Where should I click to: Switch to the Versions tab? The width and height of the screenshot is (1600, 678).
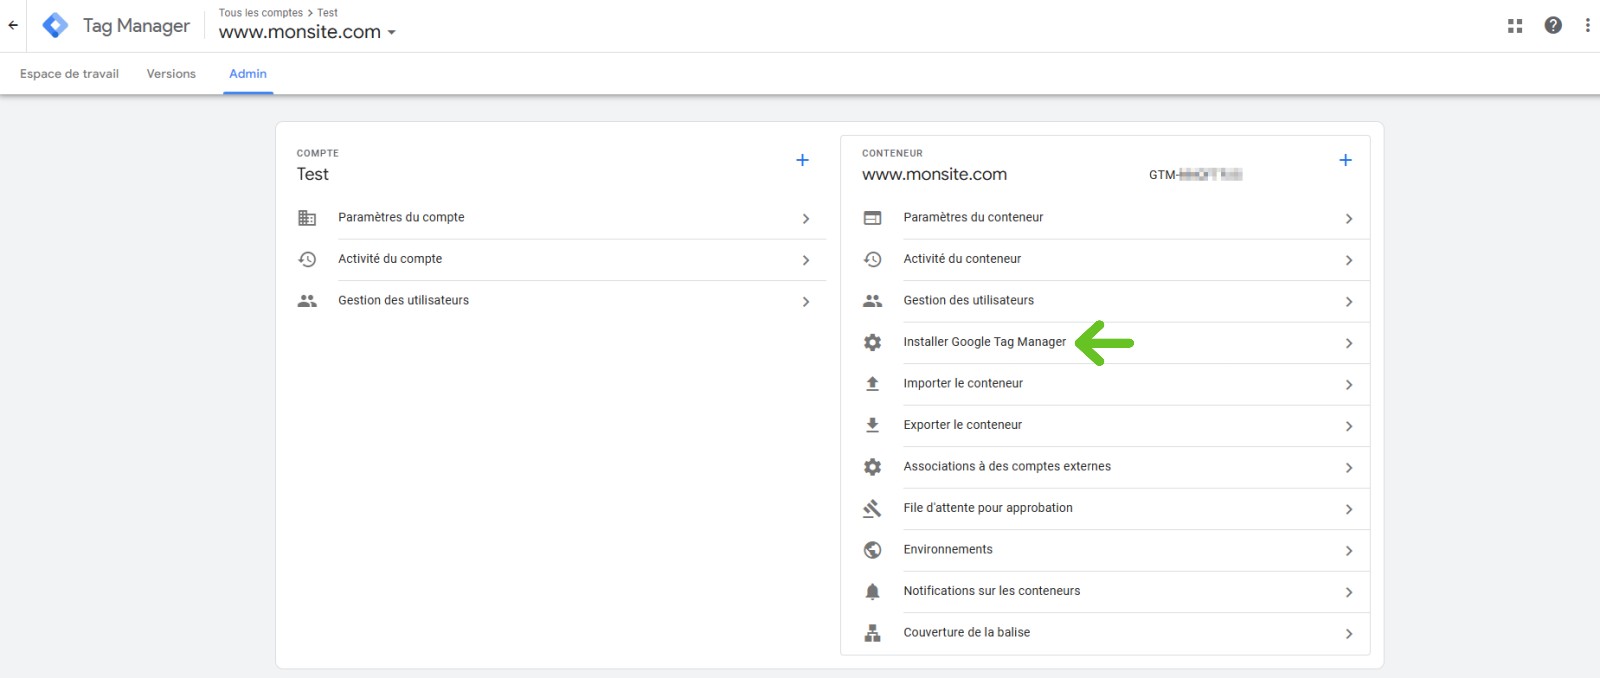(x=171, y=74)
